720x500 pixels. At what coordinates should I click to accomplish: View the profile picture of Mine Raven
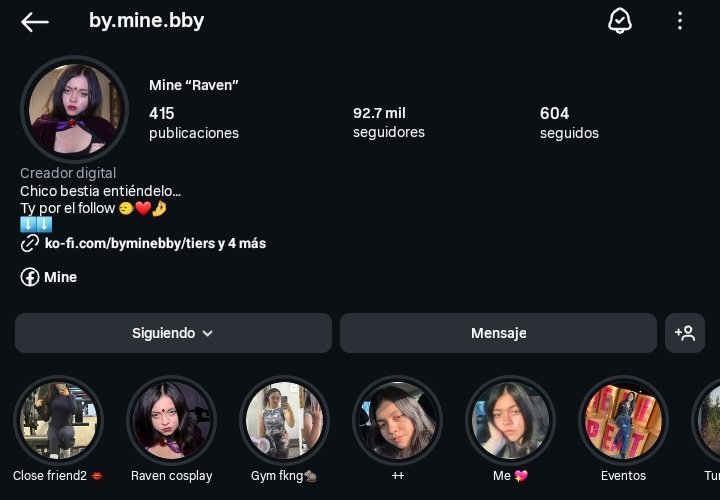point(74,109)
